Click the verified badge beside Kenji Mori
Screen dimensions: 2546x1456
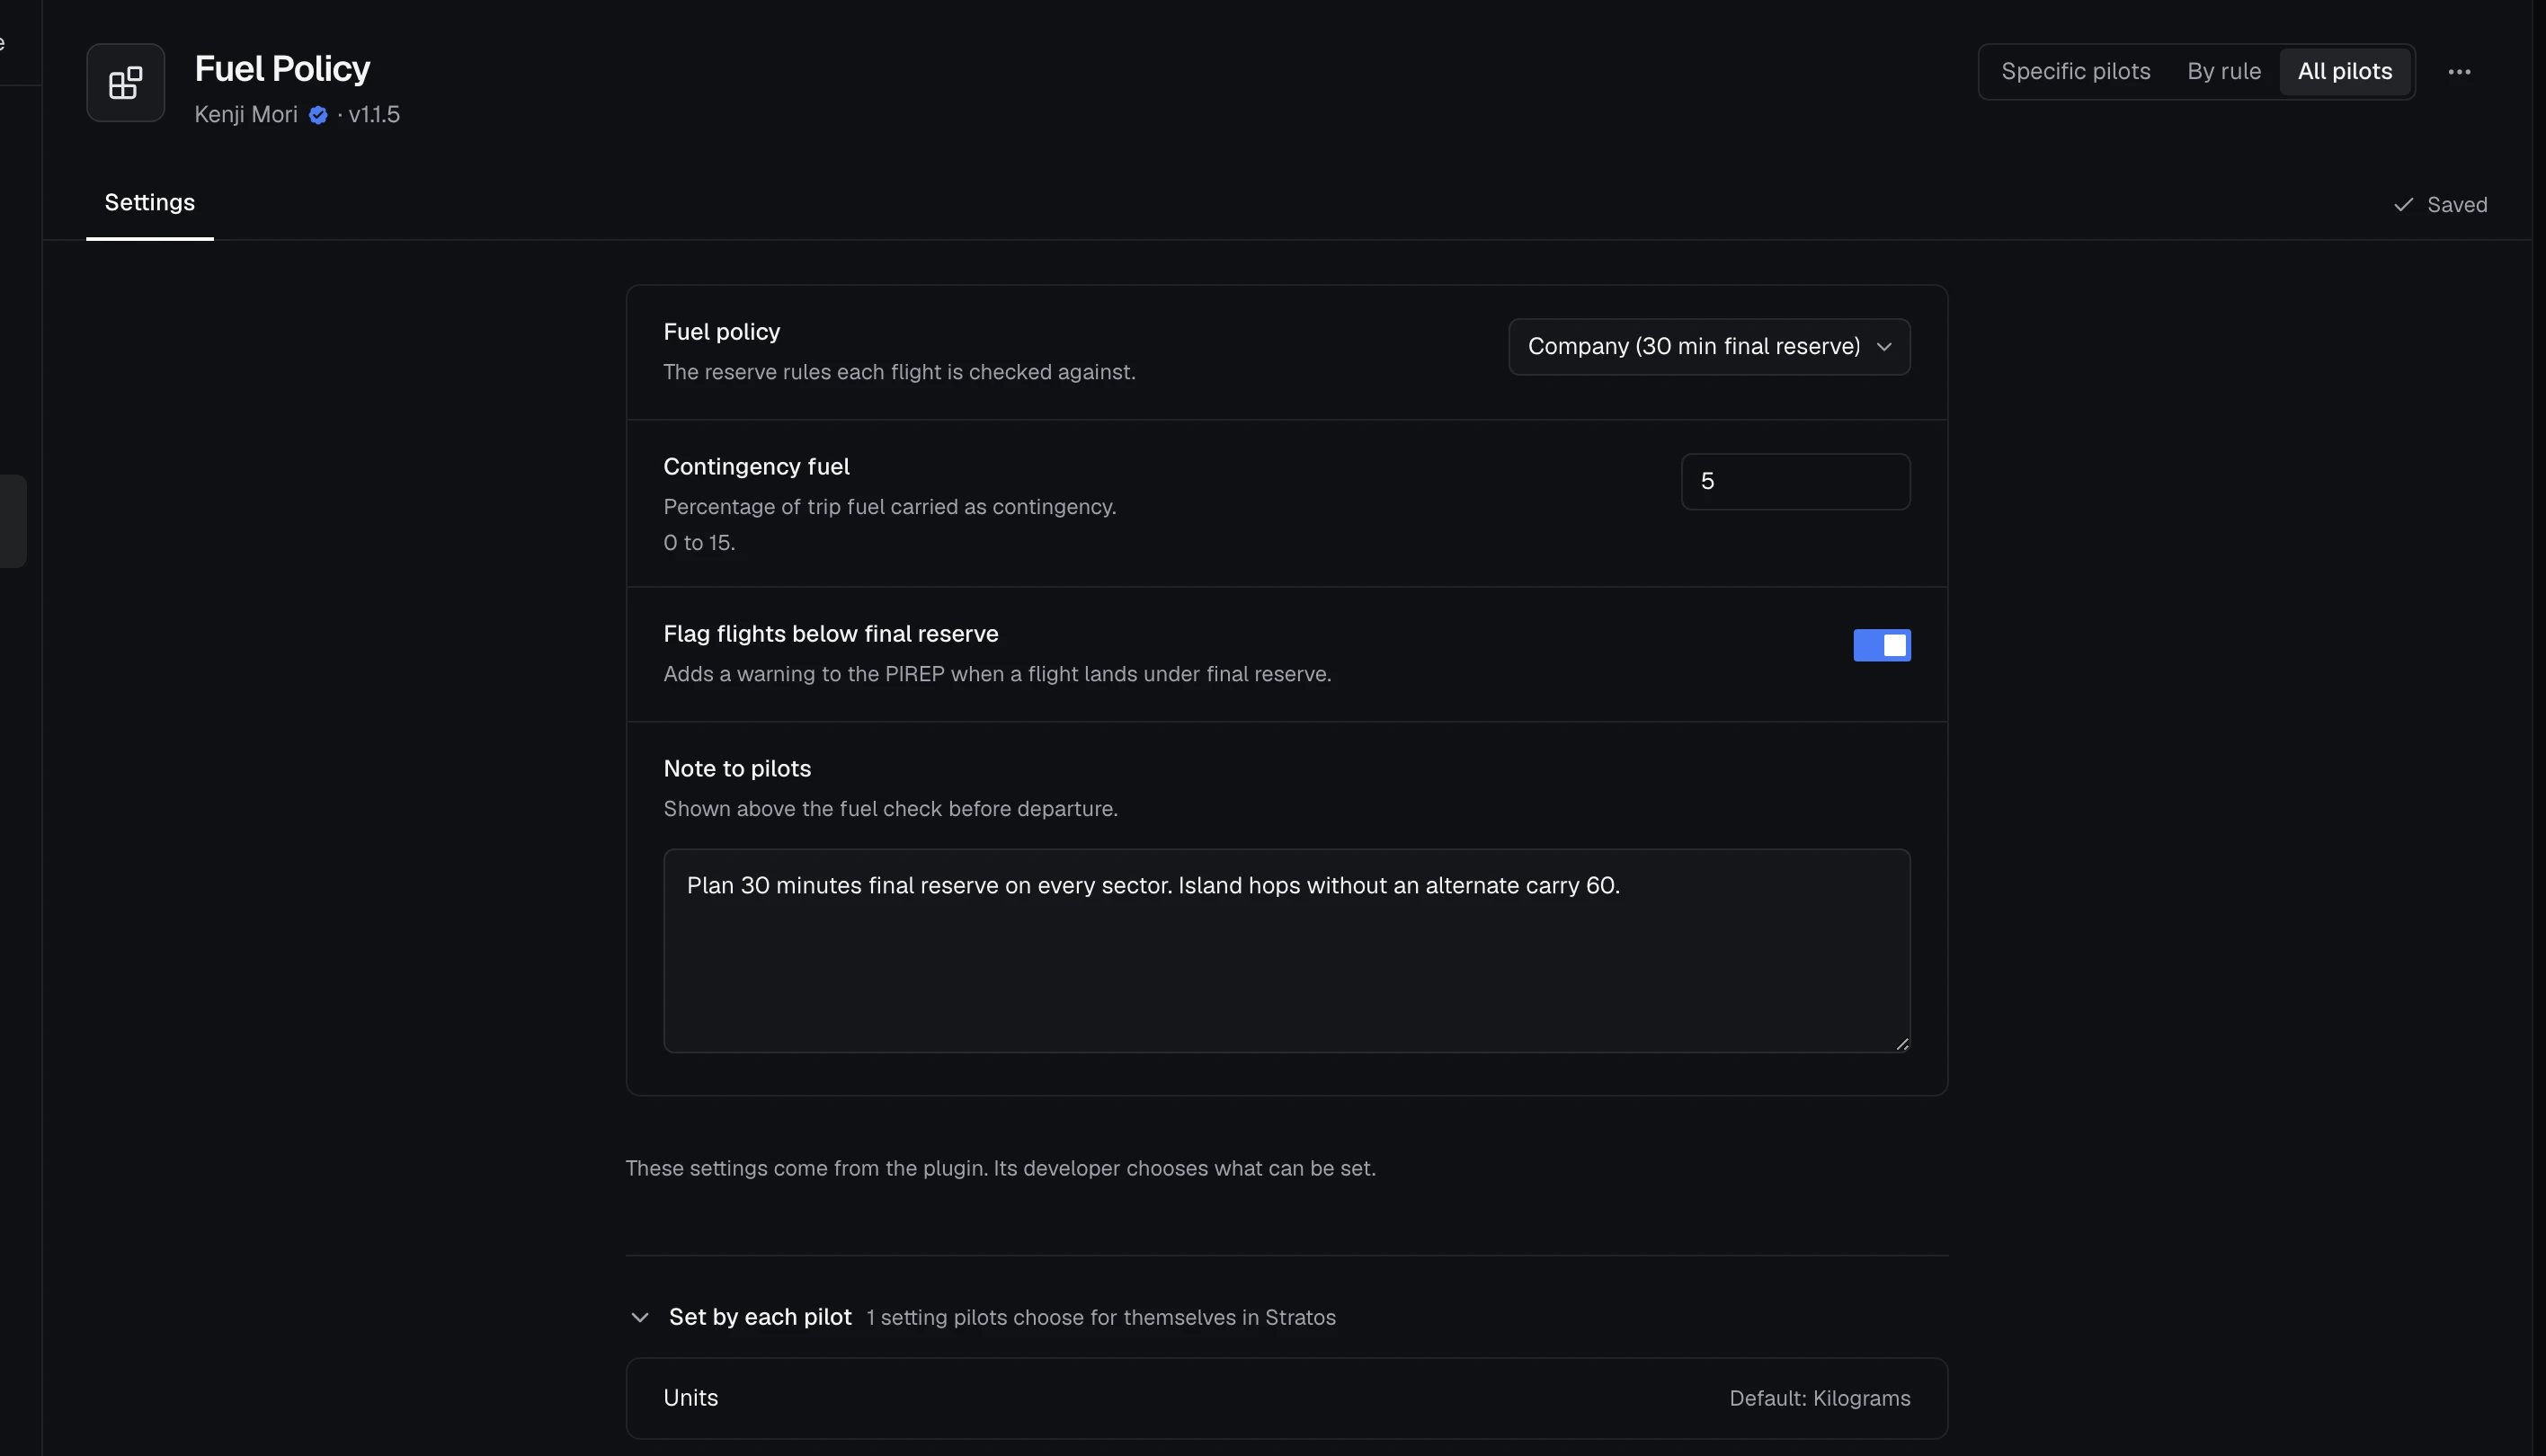tap(318, 115)
